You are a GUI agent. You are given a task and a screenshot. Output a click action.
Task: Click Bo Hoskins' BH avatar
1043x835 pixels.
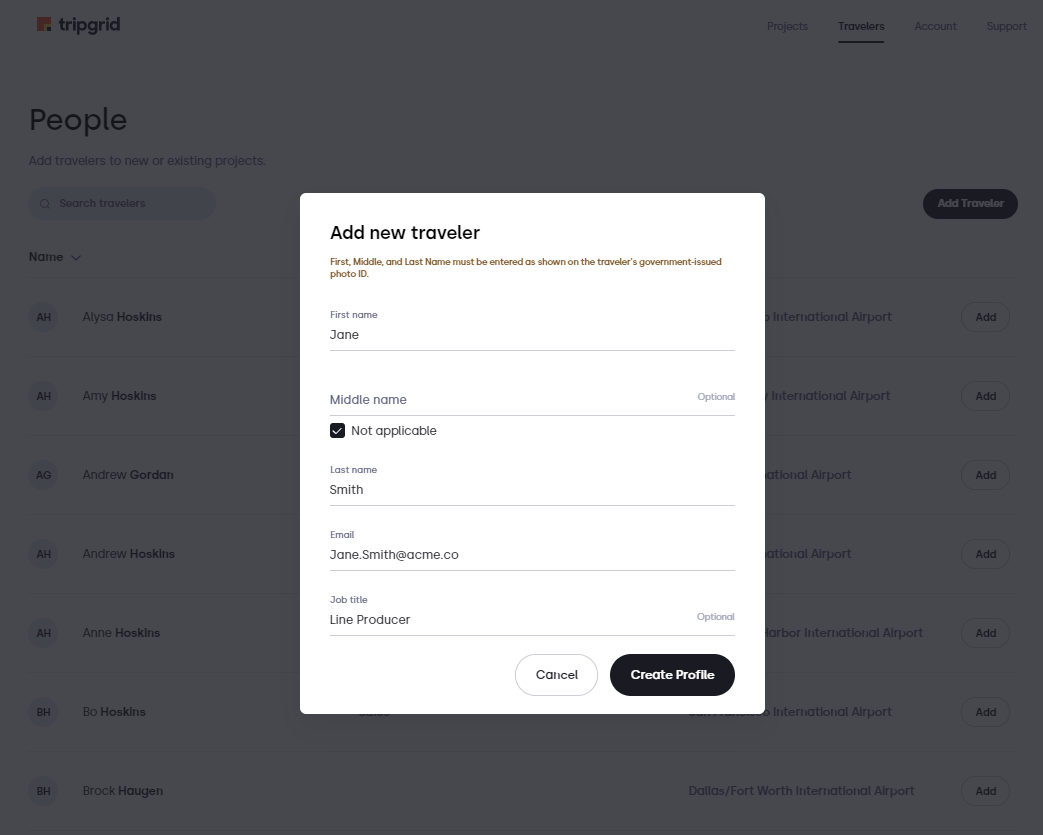pos(43,712)
